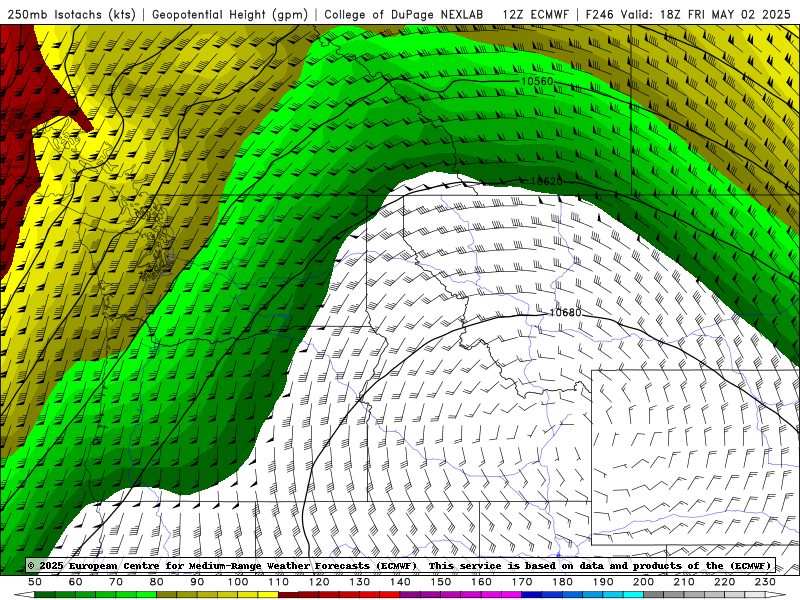Click the 220 value on the color scale

(x=724, y=582)
